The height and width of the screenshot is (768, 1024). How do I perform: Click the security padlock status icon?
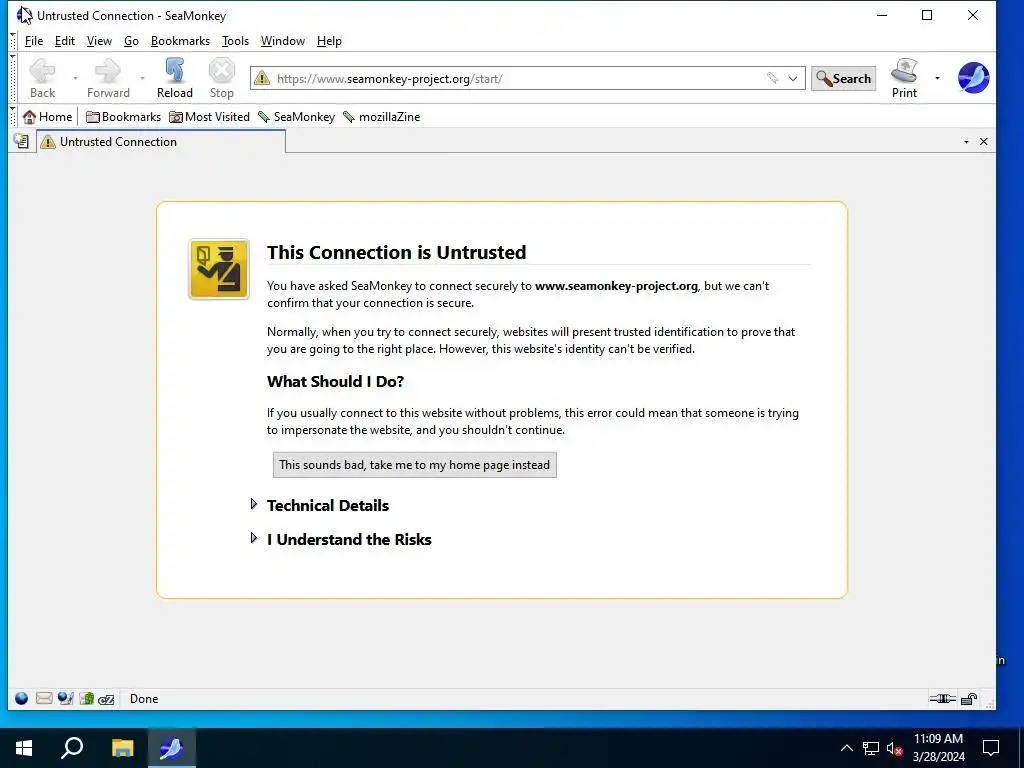tap(969, 699)
